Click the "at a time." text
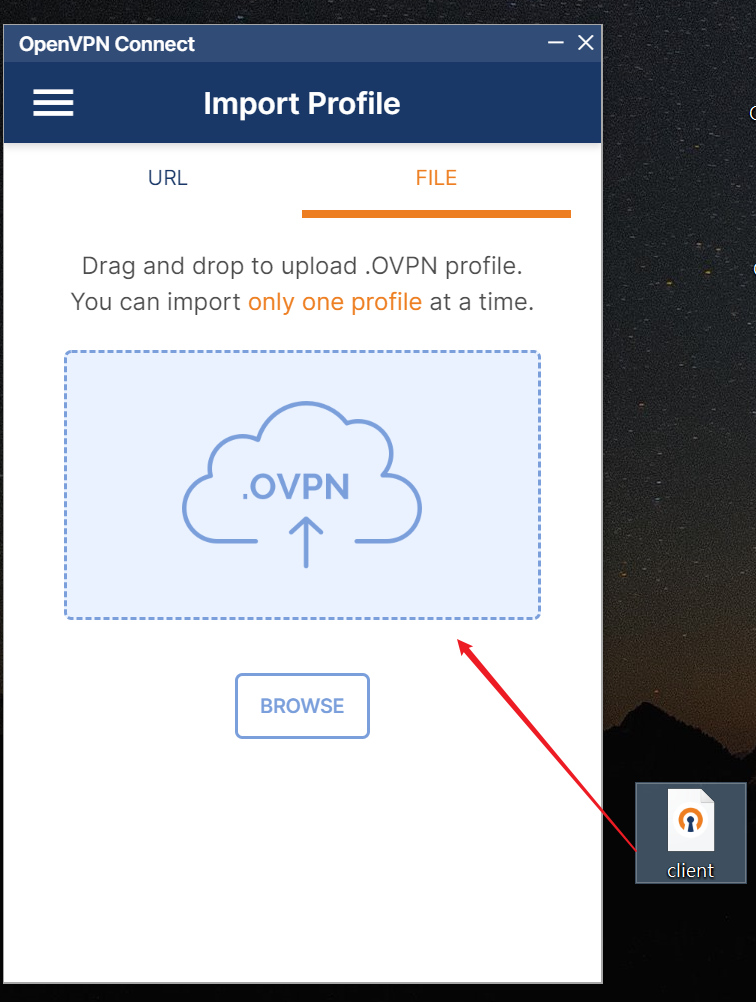756x1002 pixels. [482, 302]
